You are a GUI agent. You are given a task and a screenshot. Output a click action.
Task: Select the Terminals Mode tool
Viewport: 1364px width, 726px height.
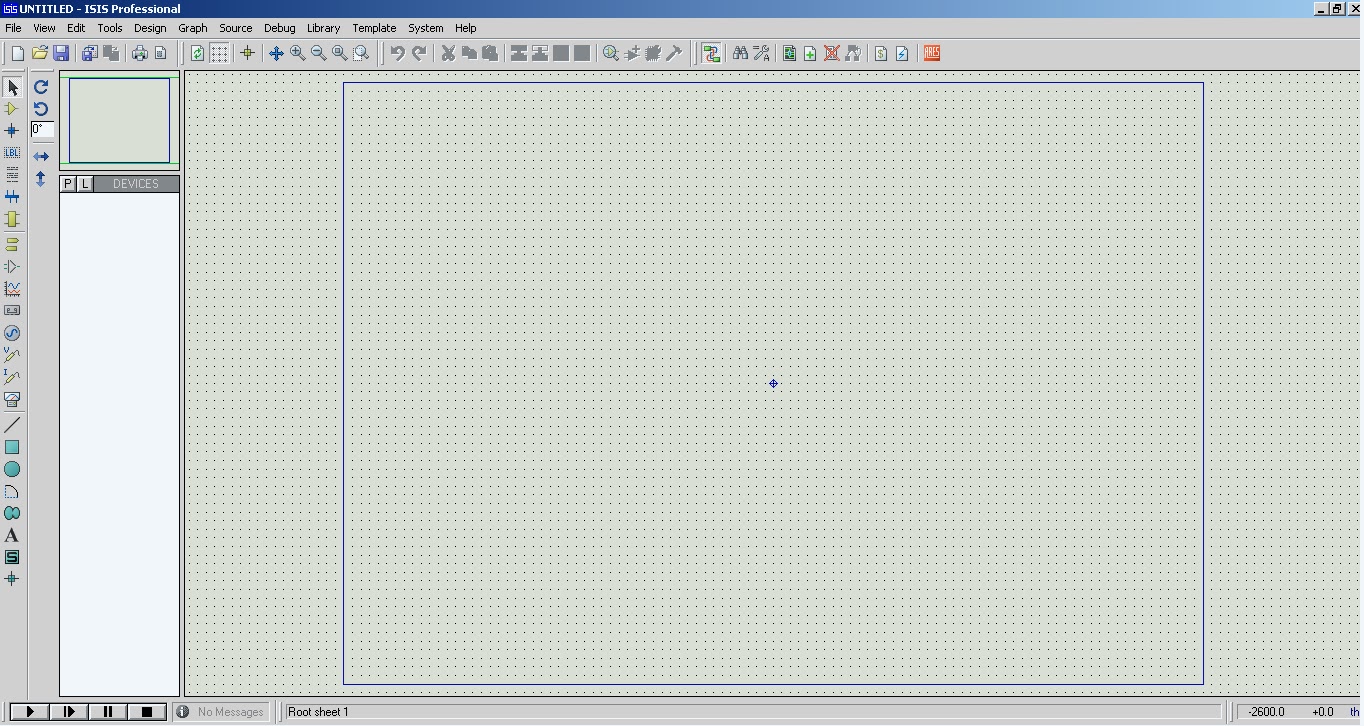point(12,244)
